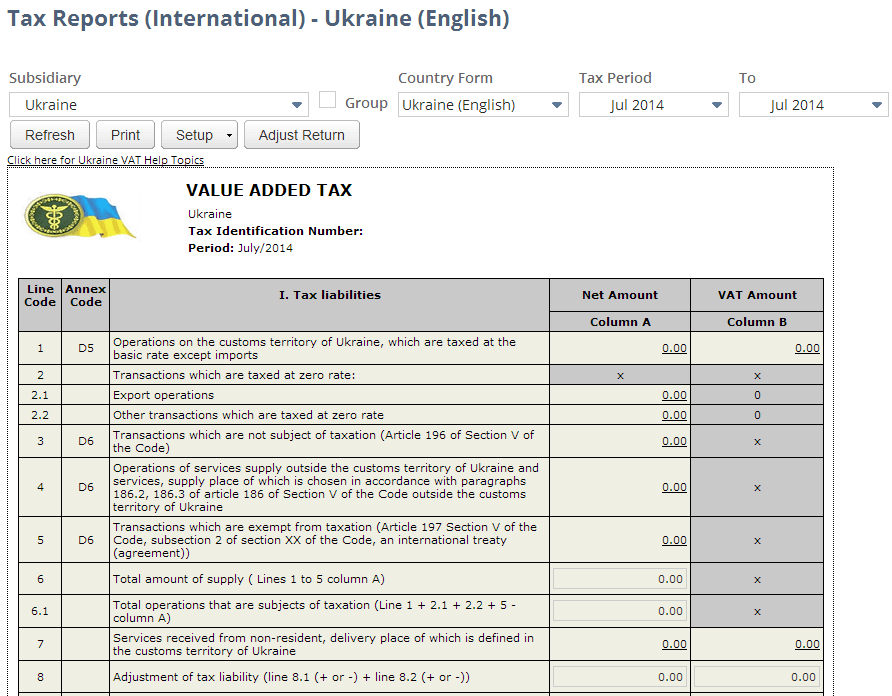Click line 2.1 VAT Amount value 0
The width and height of the screenshot is (892, 696).
tap(757, 395)
